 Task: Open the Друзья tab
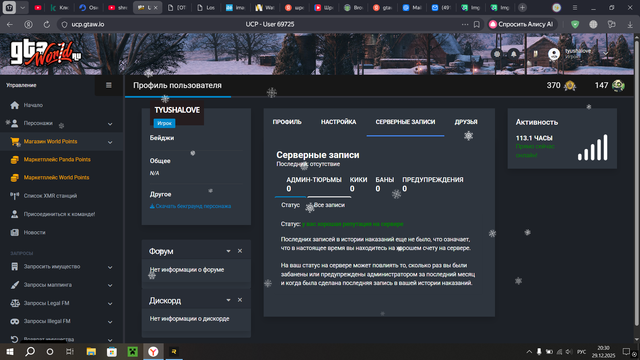(x=466, y=122)
